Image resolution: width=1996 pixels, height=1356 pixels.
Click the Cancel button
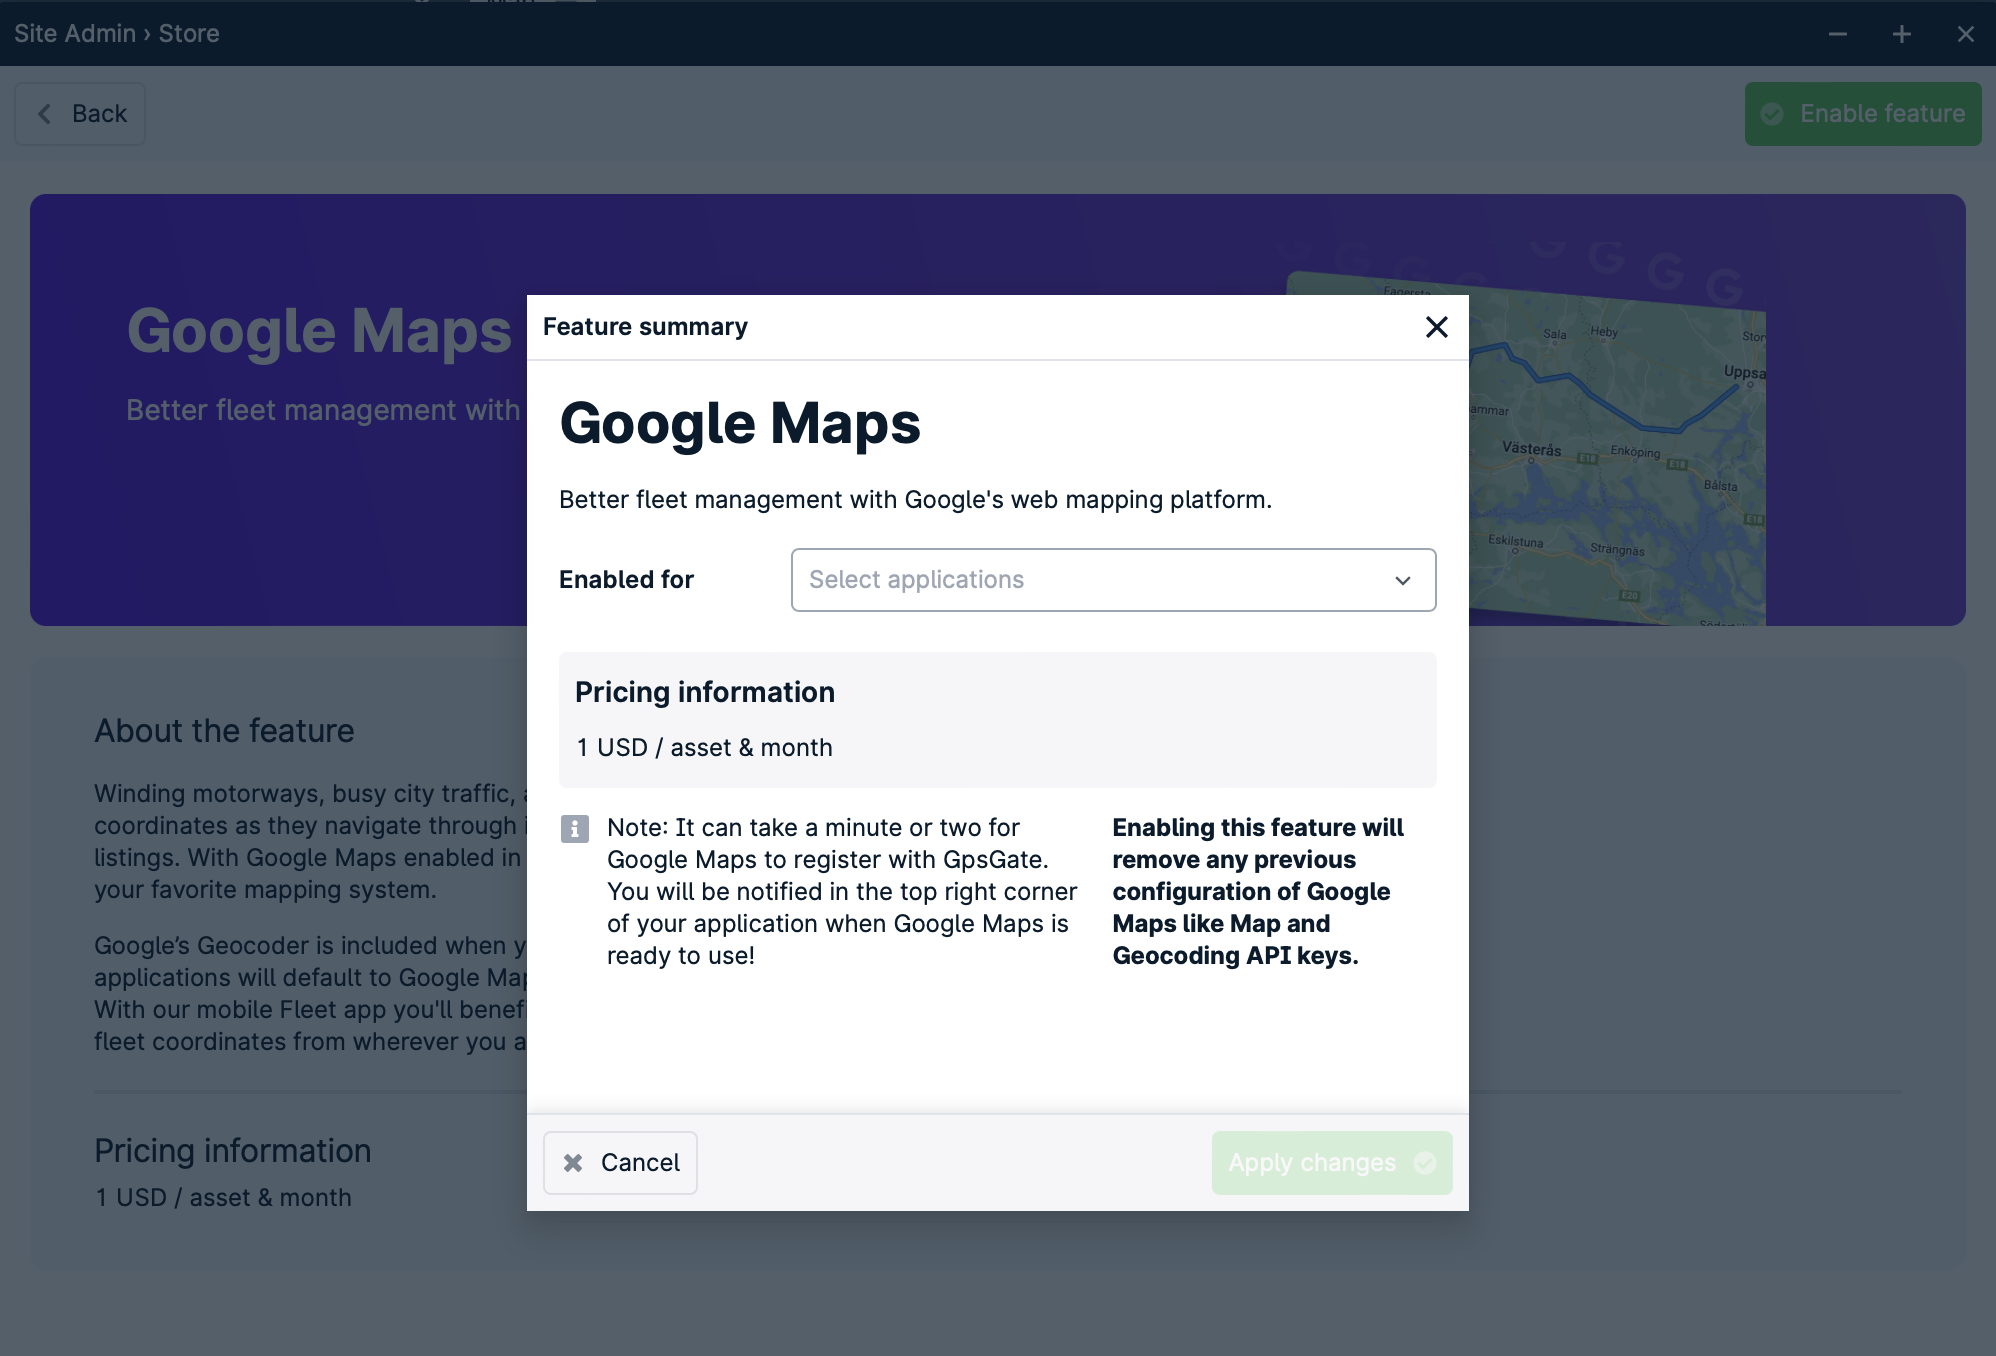coord(620,1162)
